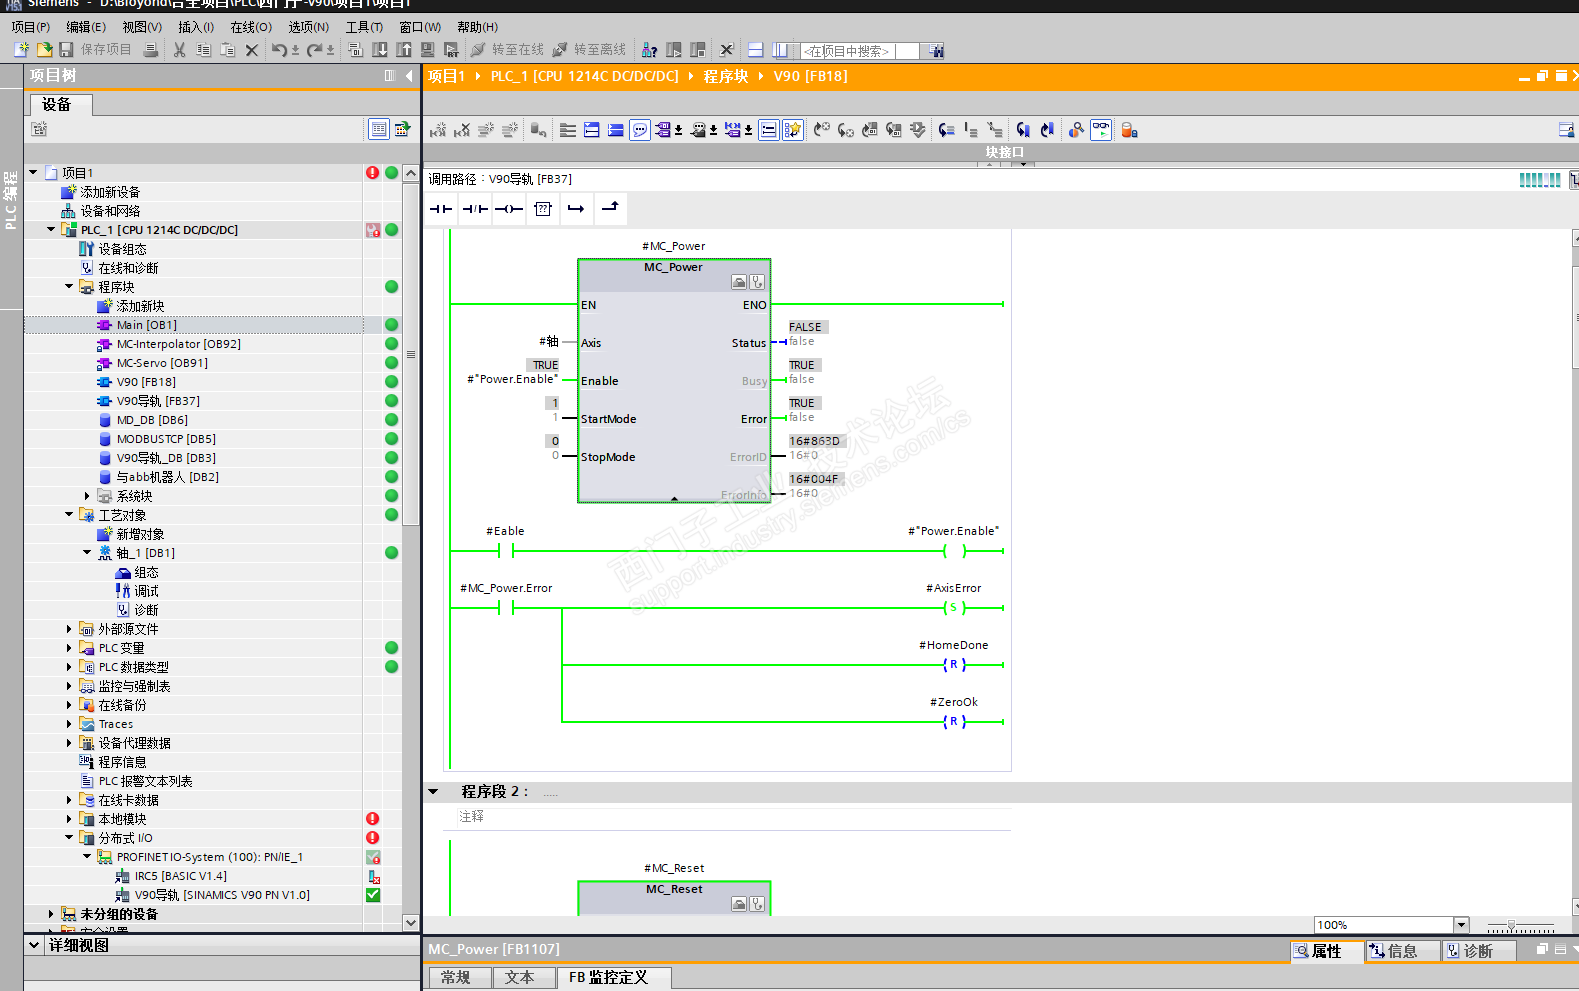Insert an empty box instruction
This screenshot has height=991, width=1579.
[x=543, y=209]
